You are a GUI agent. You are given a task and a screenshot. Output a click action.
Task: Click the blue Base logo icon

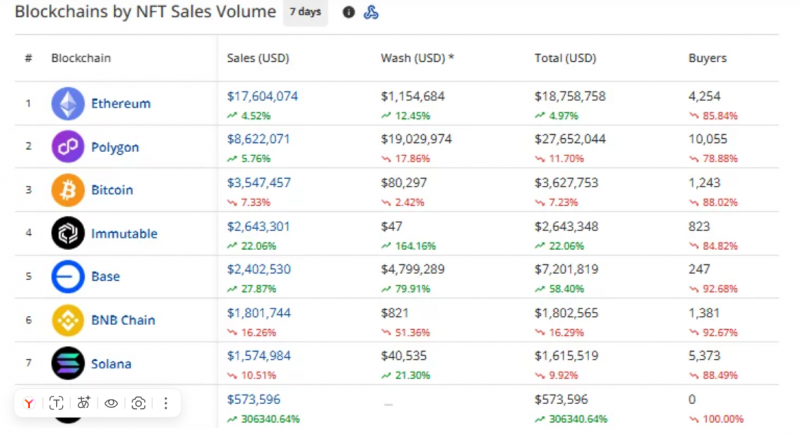coord(68,276)
